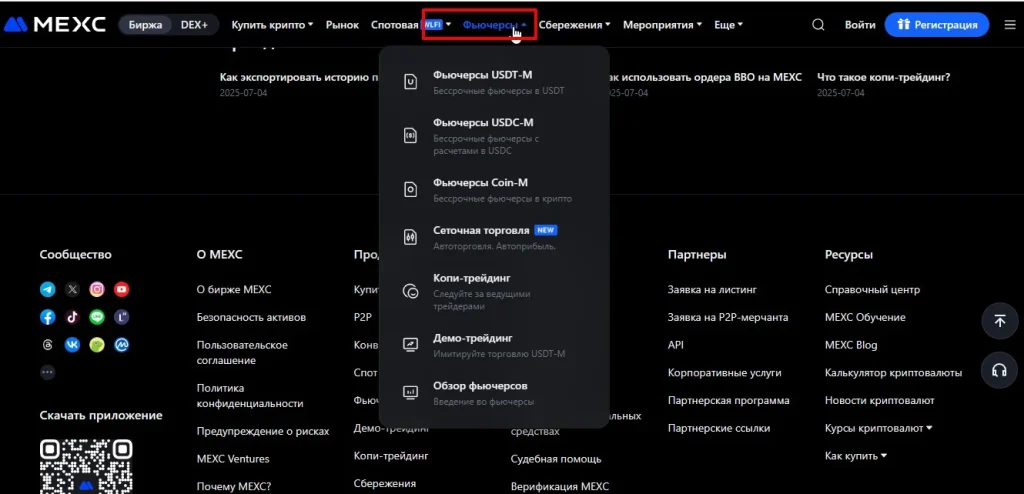Open the headset customer support button

(x=999, y=370)
